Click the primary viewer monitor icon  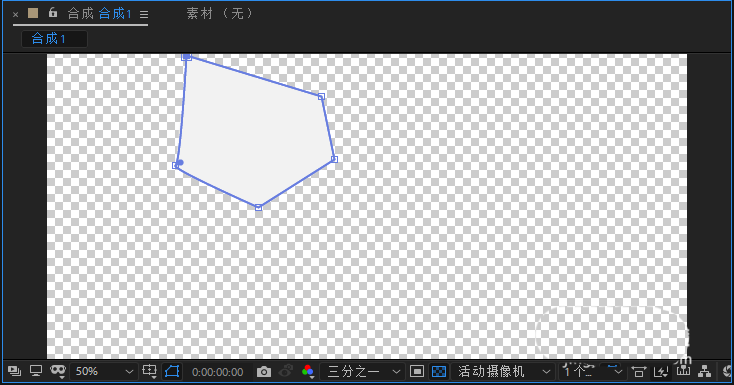point(36,371)
